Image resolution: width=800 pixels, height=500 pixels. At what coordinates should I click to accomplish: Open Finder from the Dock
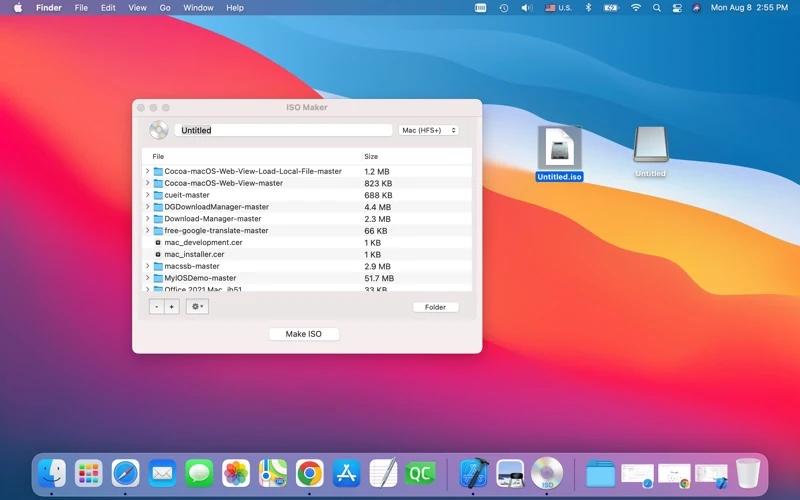52,473
